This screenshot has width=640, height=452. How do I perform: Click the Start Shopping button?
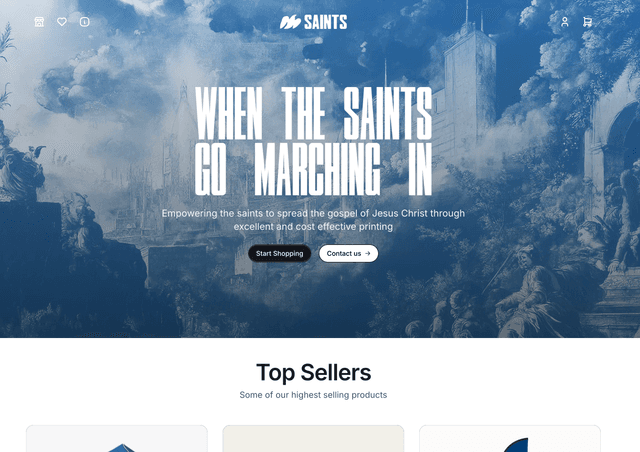click(280, 254)
